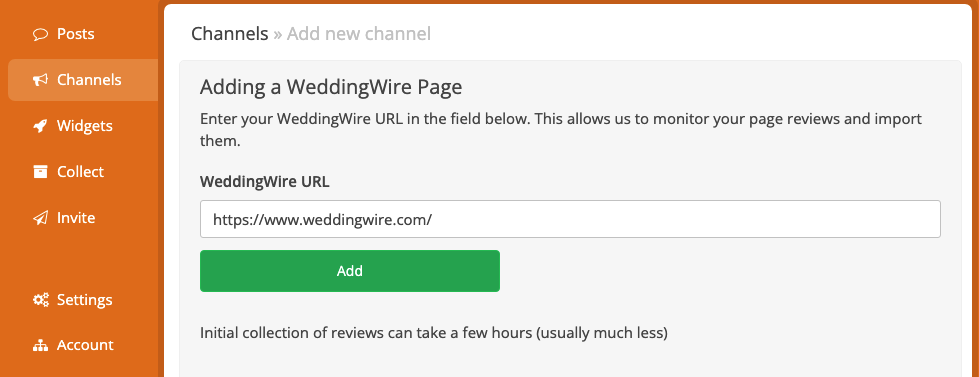The width and height of the screenshot is (979, 377).
Task: Go to the Invite section
Action: pyautogui.click(x=76, y=218)
